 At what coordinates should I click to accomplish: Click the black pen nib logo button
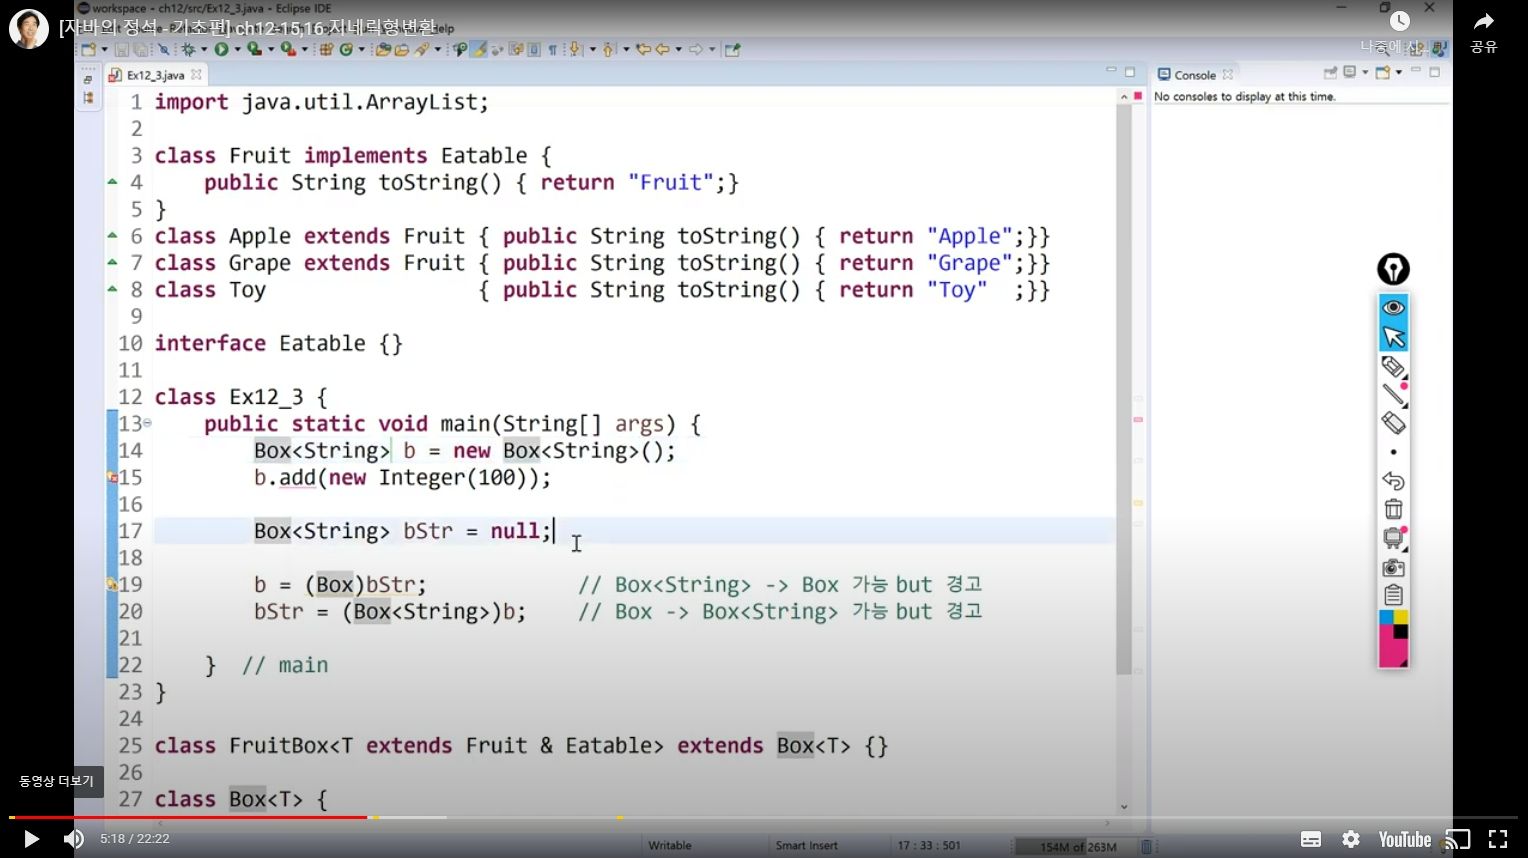pyautogui.click(x=1393, y=269)
